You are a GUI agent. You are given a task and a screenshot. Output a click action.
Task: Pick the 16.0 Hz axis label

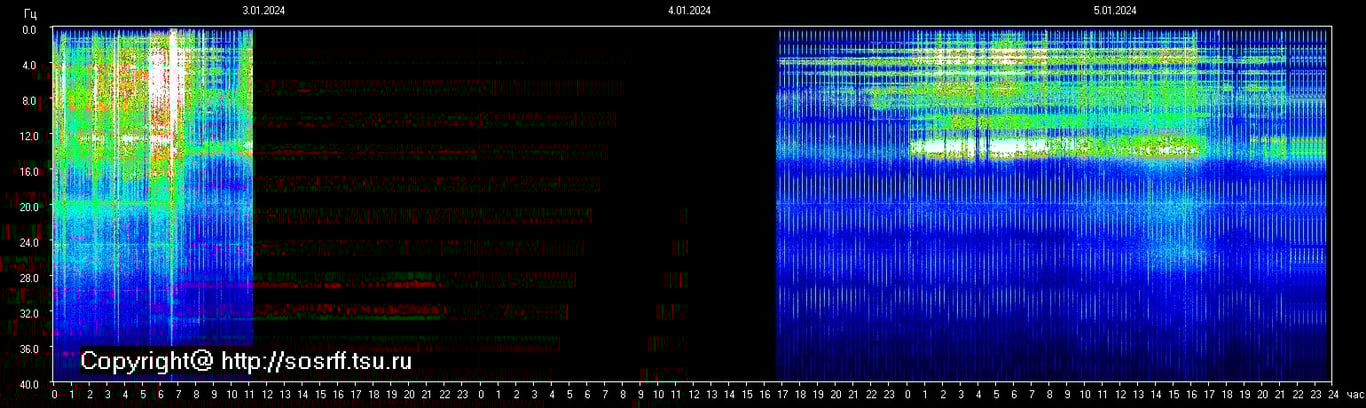pos(28,171)
